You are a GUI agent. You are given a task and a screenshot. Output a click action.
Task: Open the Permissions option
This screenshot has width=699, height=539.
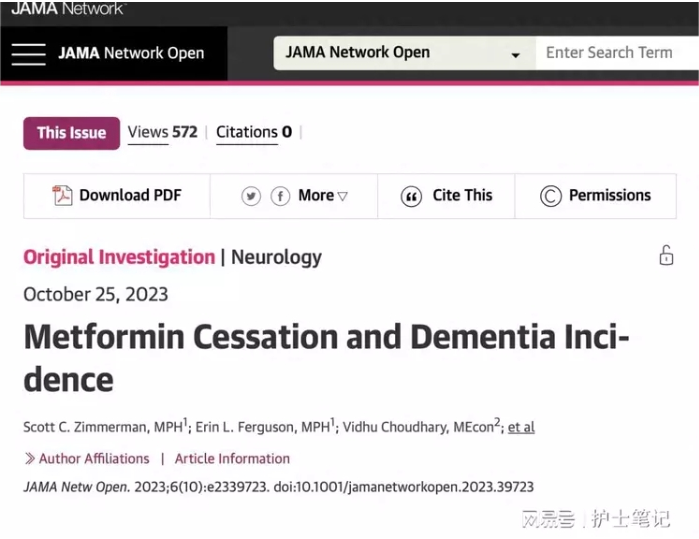click(x=610, y=195)
